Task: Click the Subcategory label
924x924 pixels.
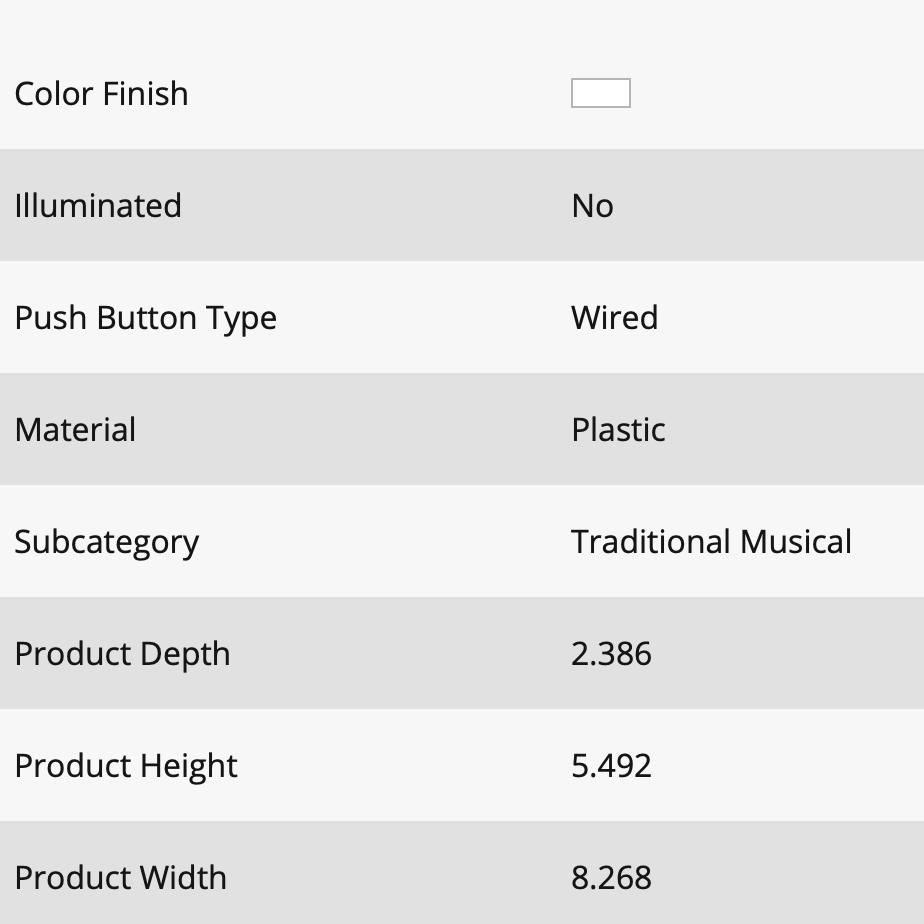Action: pyautogui.click(x=106, y=542)
